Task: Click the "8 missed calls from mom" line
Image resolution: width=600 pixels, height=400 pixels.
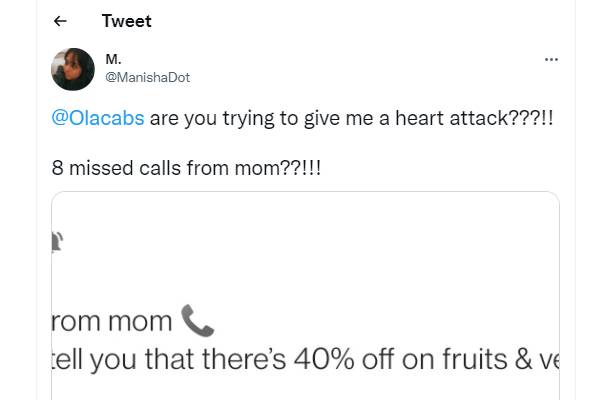Action: pos(186,168)
